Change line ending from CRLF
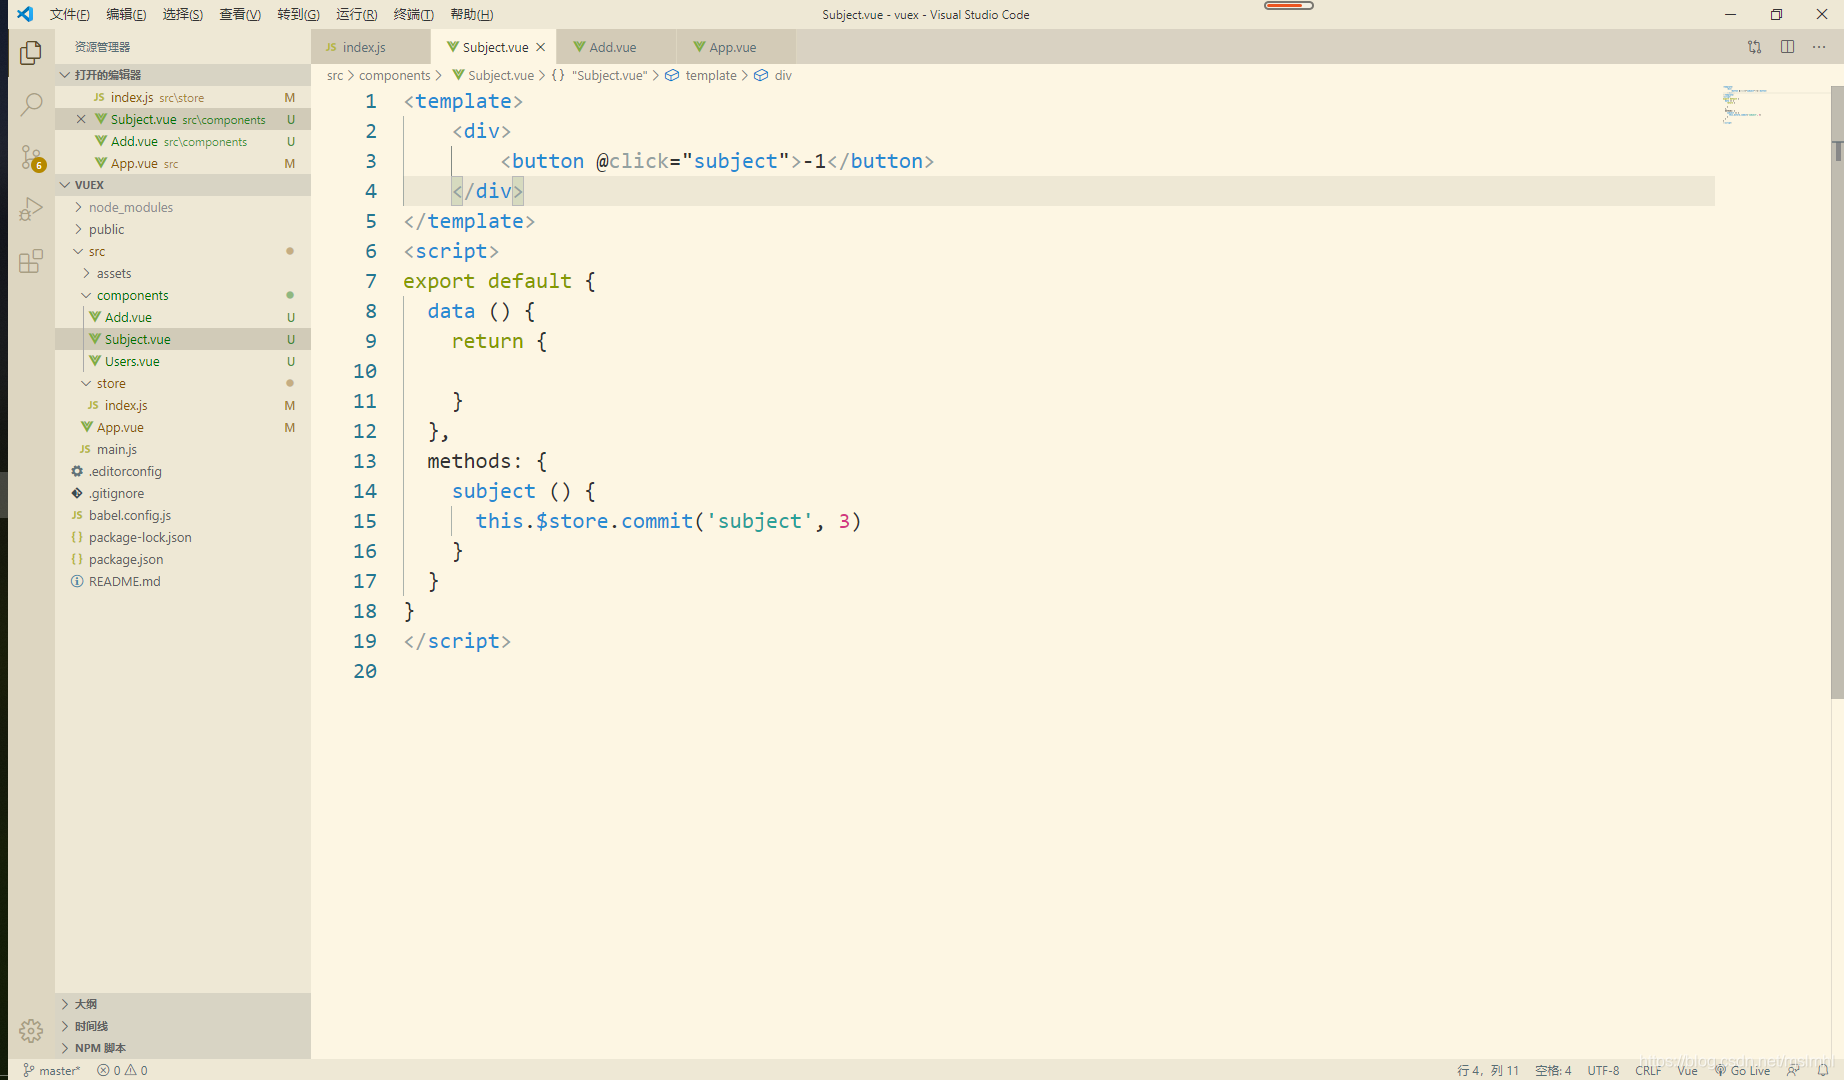This screenshot has height=1080, width=1844. click(x=1647, y=1070)
